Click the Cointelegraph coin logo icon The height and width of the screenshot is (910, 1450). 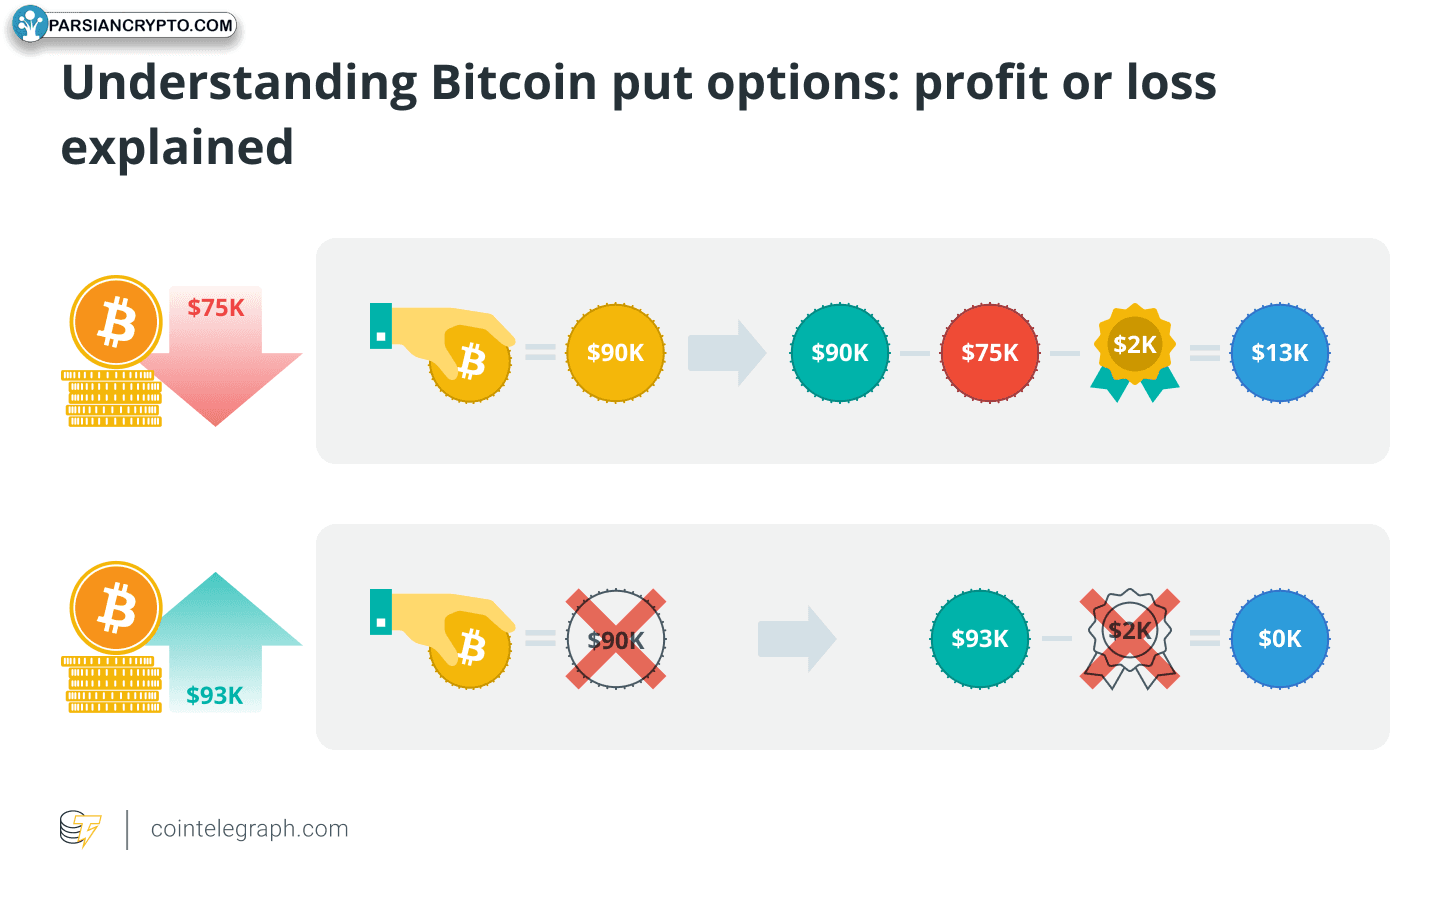pos(80,829)
